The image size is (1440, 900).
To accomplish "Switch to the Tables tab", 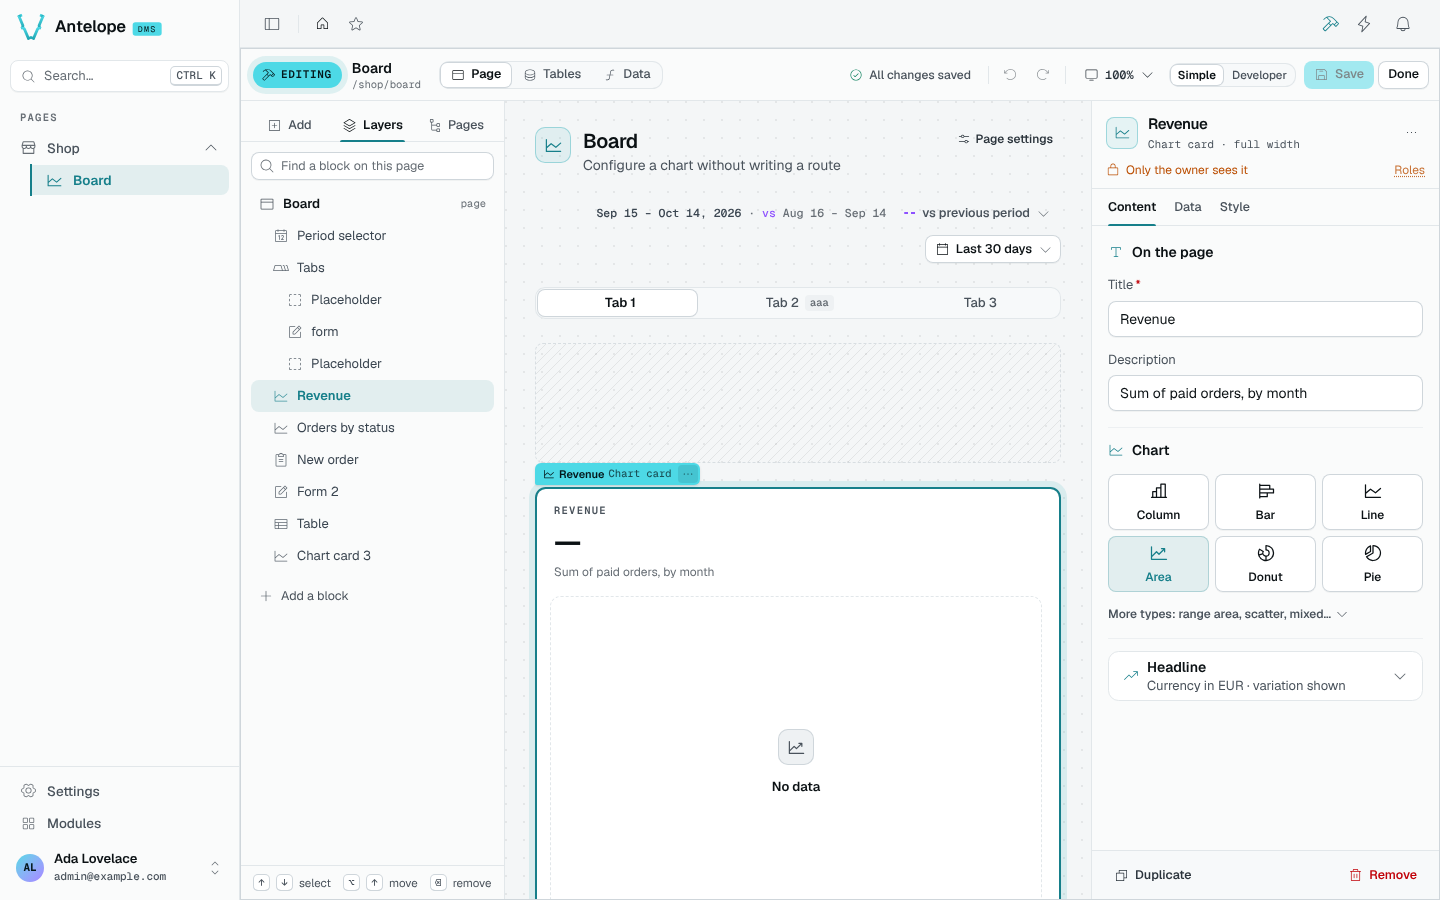I will [x=552, y=74].
